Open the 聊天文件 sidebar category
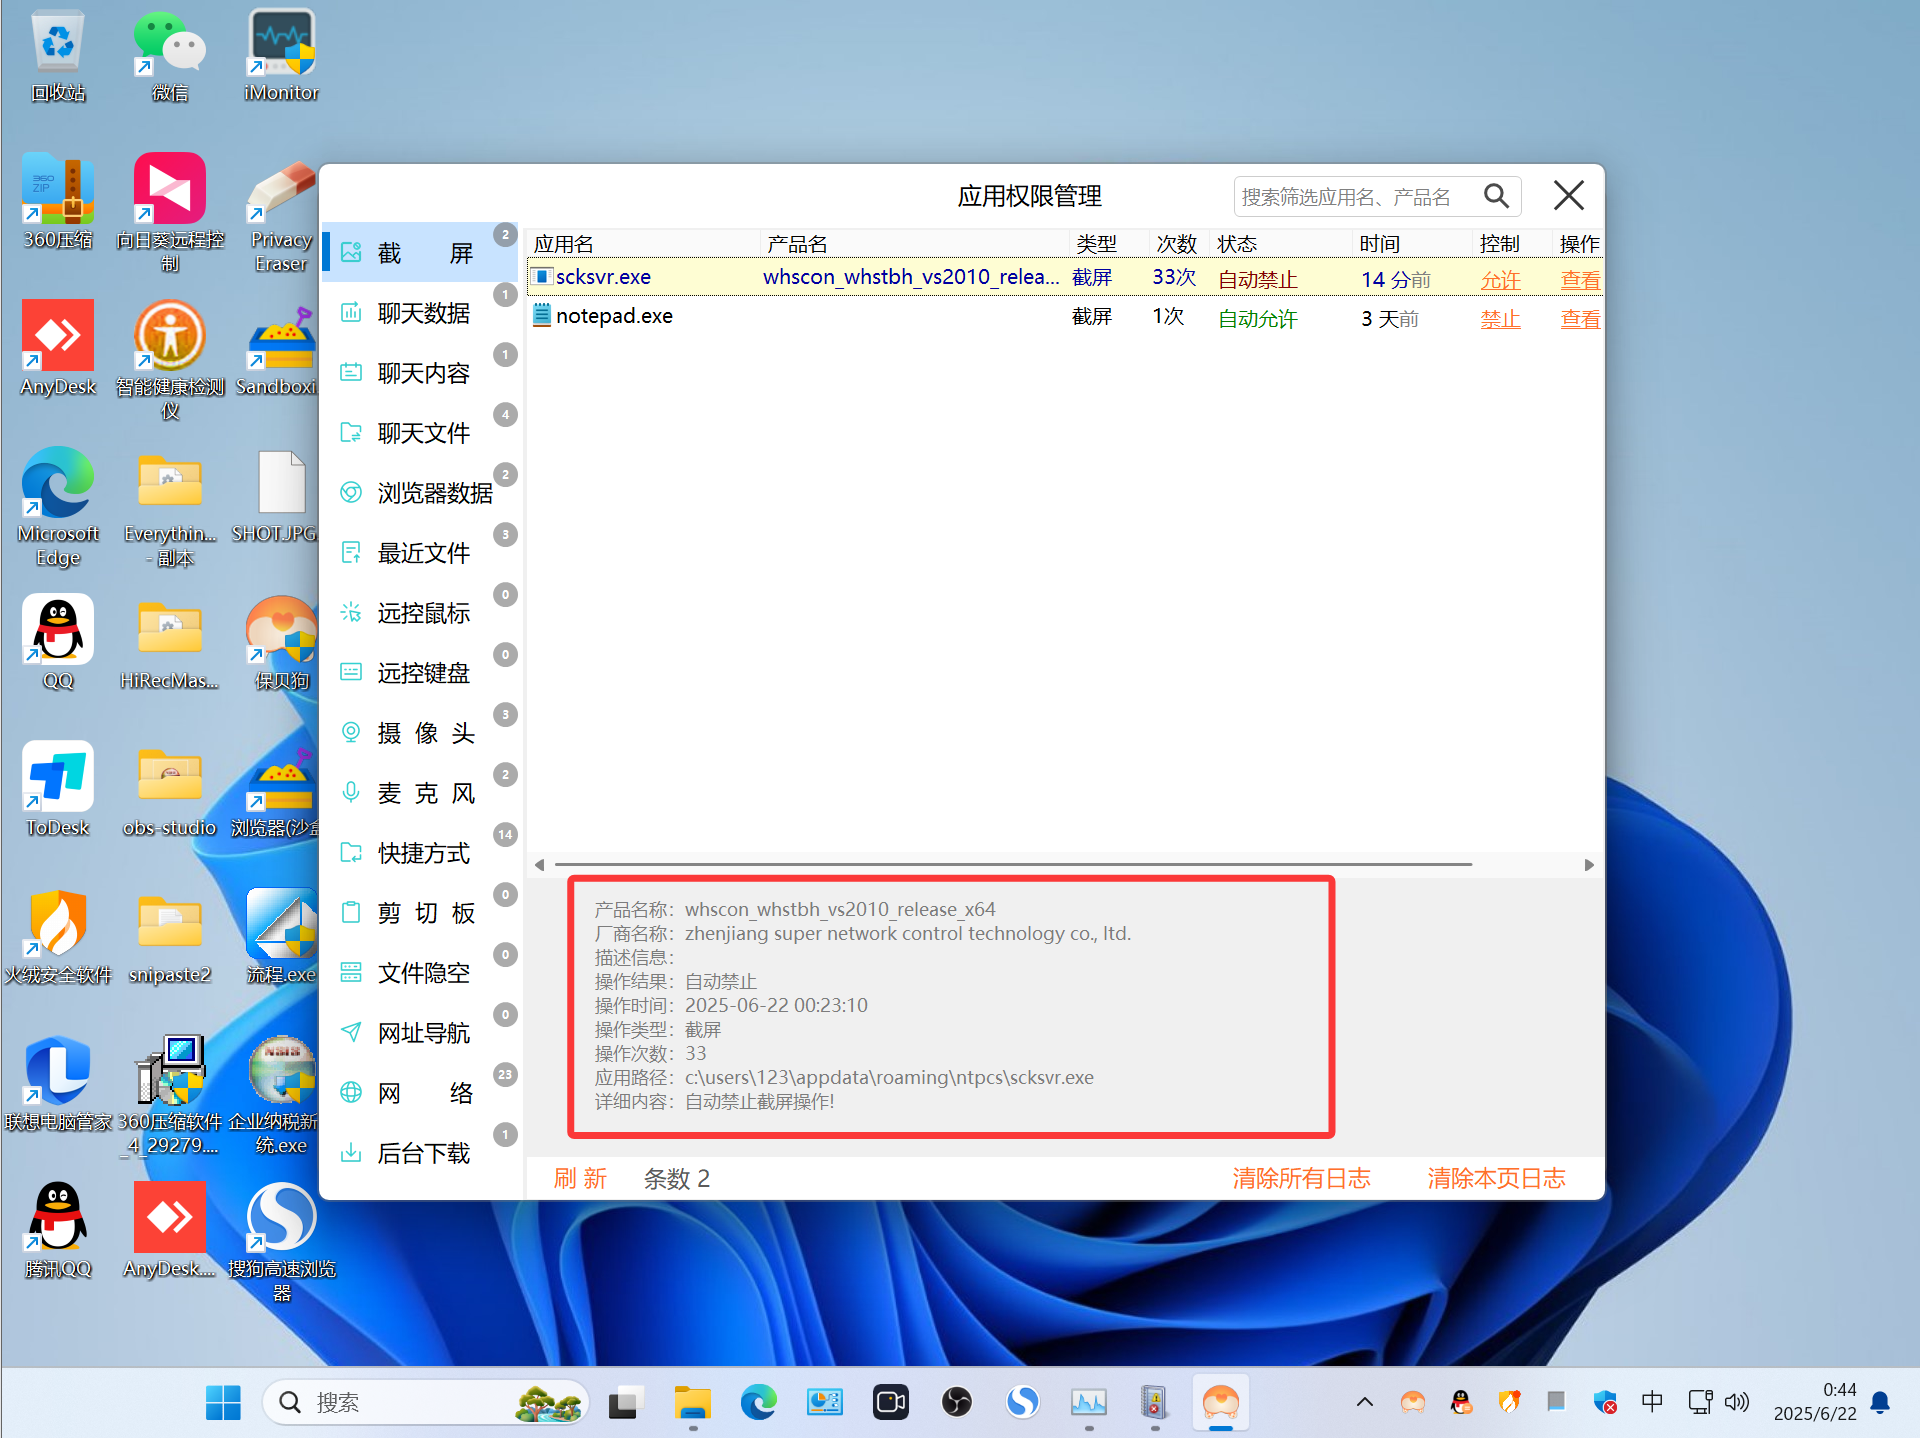1920x1438 pixels. click(420, 433)
